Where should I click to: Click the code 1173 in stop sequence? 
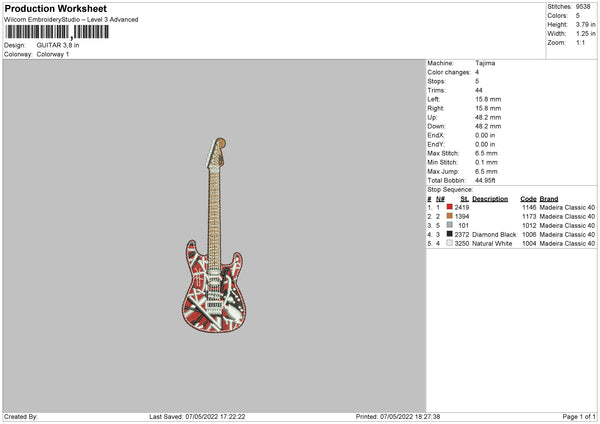[529, 217]
